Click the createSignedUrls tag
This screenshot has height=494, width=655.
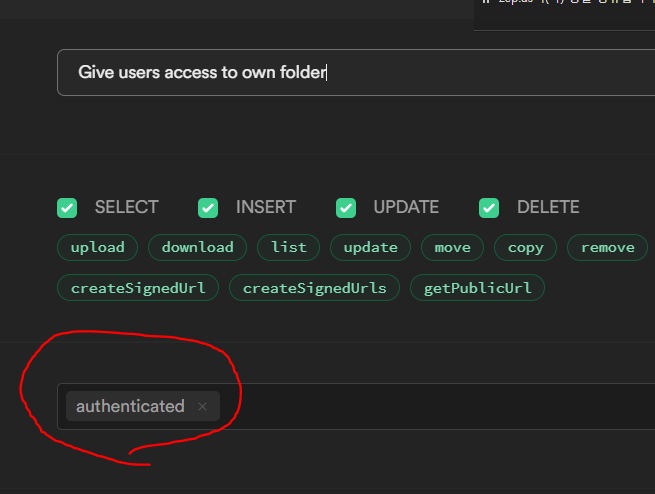click(x=315, y=288)
